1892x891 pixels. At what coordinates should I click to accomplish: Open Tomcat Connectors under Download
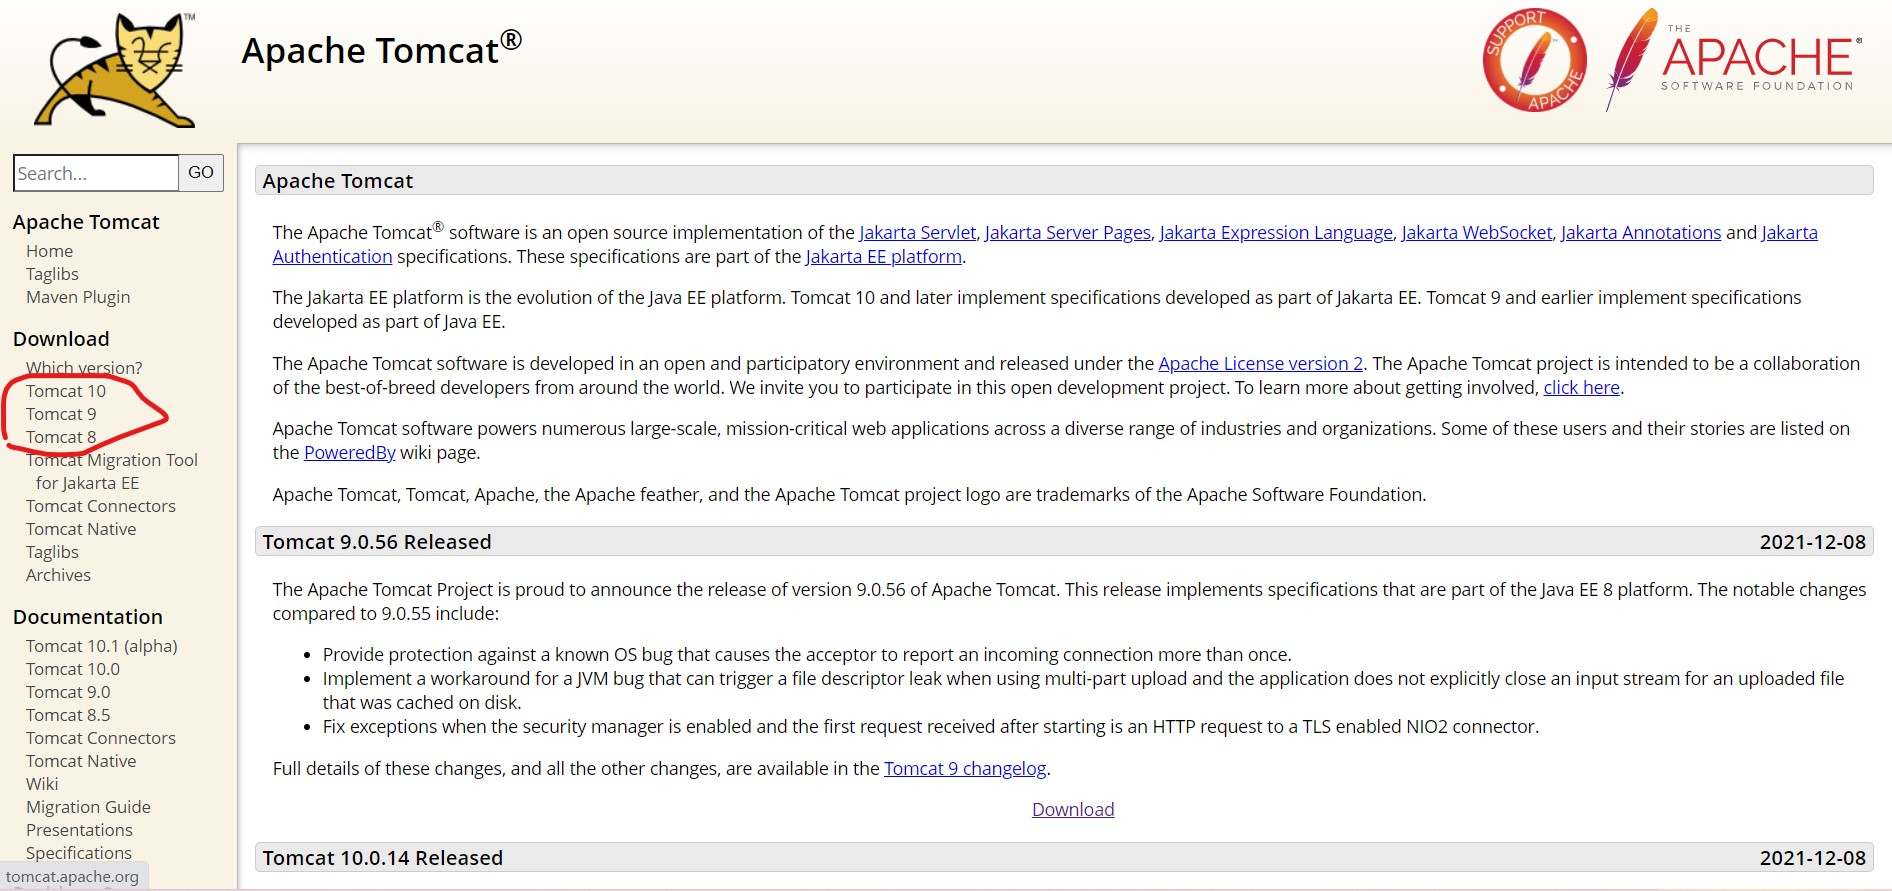point(101,506)
